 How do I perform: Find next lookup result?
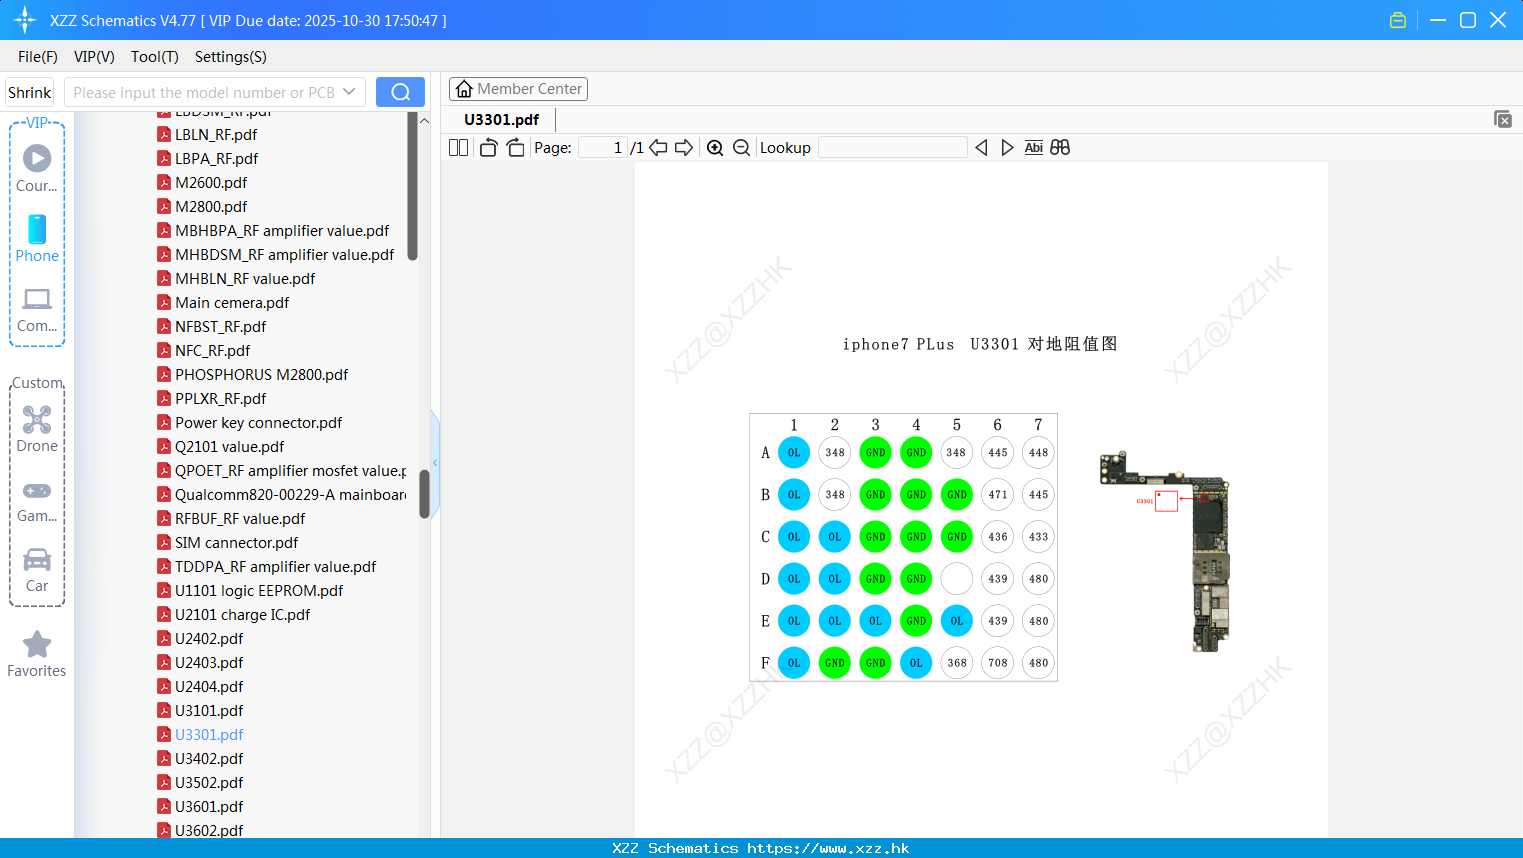[x=1007, y=148]
